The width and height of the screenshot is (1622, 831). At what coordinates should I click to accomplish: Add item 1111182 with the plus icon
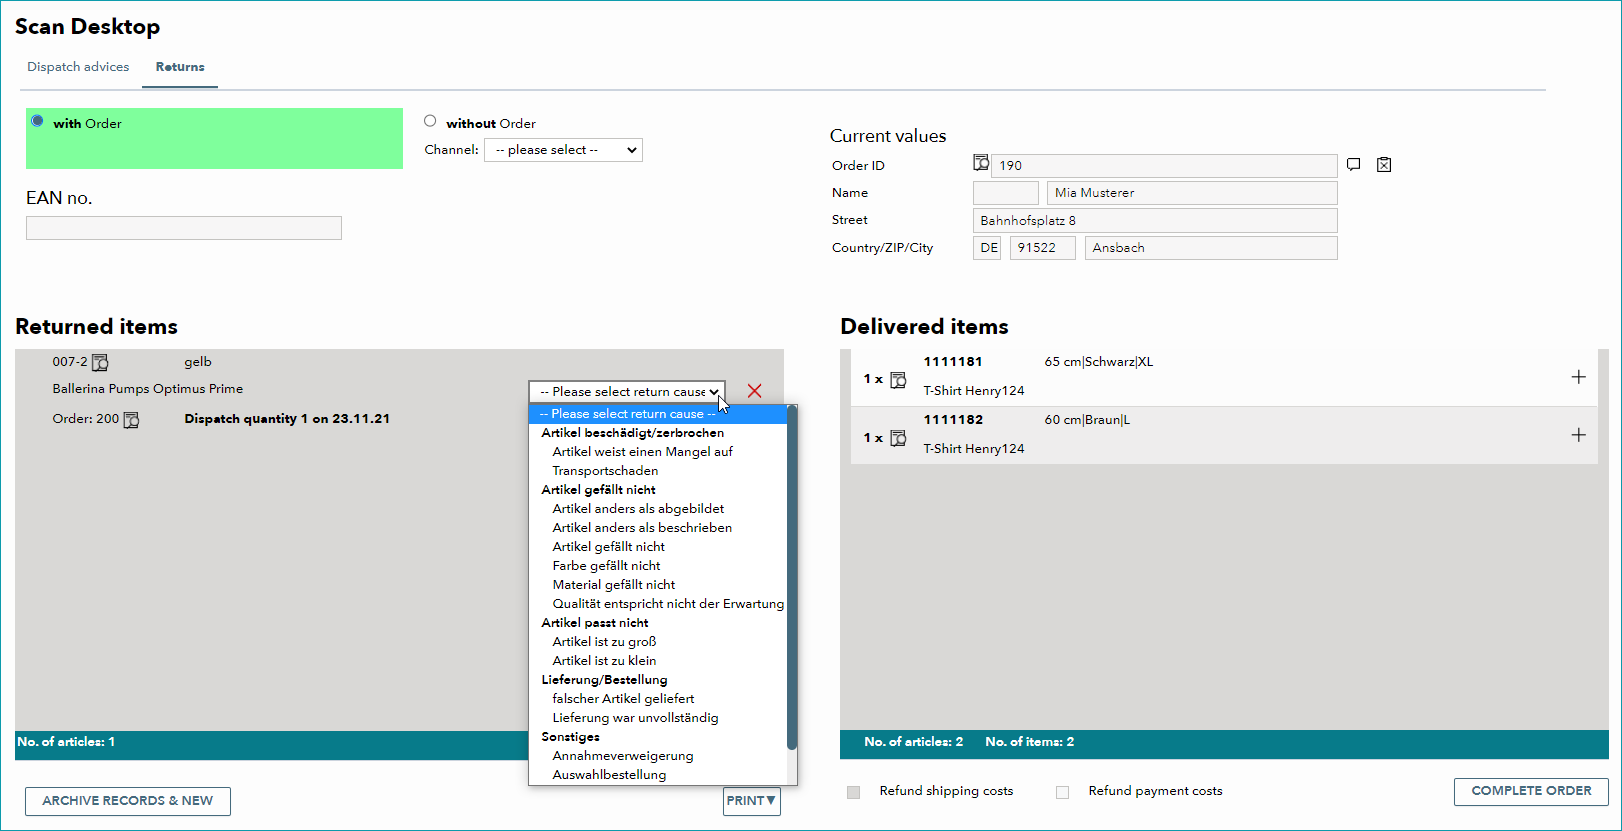point(1578,435)
